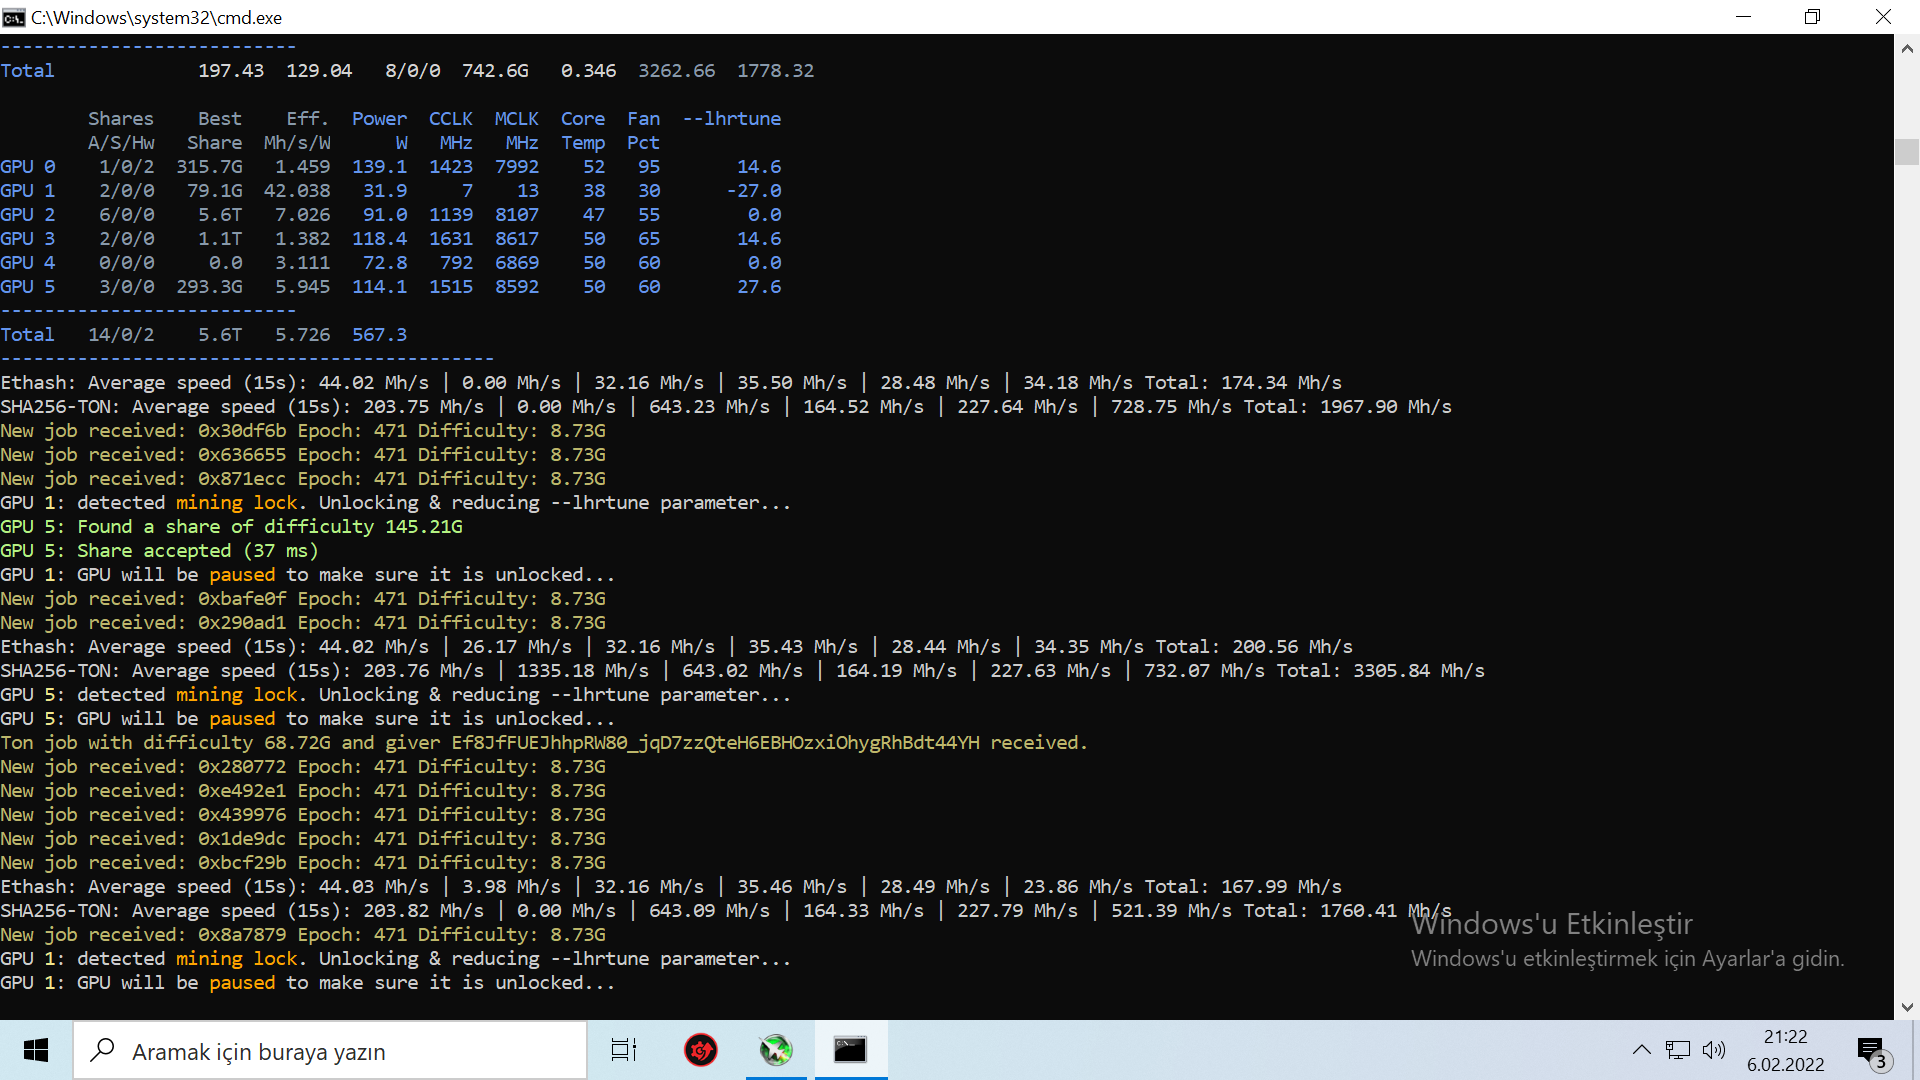Click the cmd.exe taskbar icon
This screenshot has width=1920, height=1080.
tap(850, 1050)
